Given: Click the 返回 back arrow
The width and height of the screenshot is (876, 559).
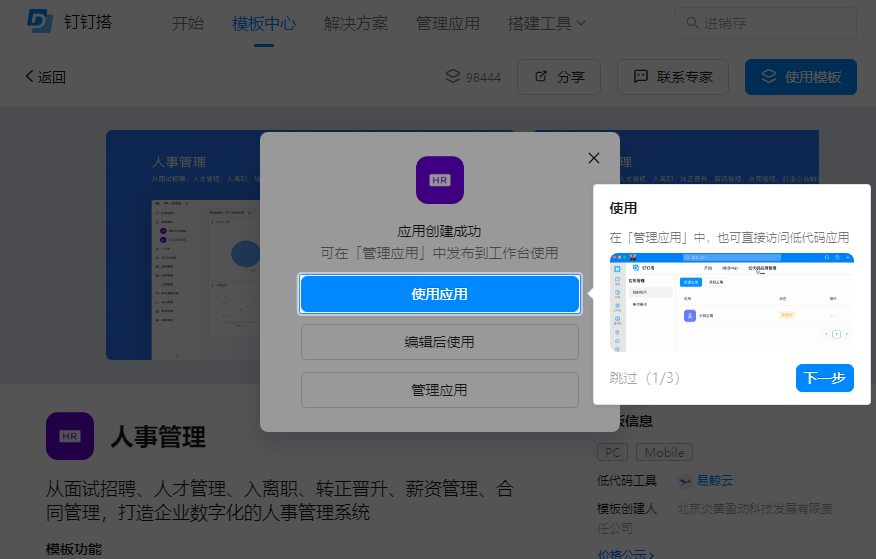Looking at the screenshot, I should 30,77.
